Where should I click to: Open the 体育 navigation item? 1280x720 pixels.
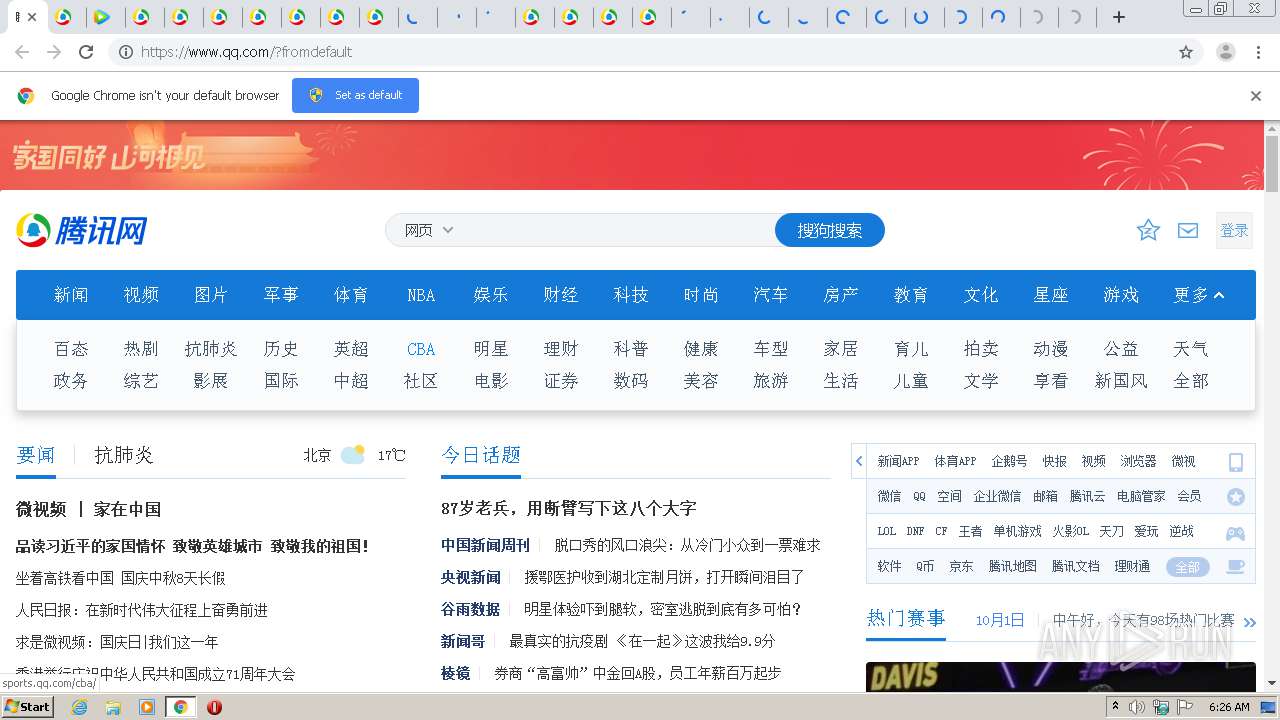[351, 295]
